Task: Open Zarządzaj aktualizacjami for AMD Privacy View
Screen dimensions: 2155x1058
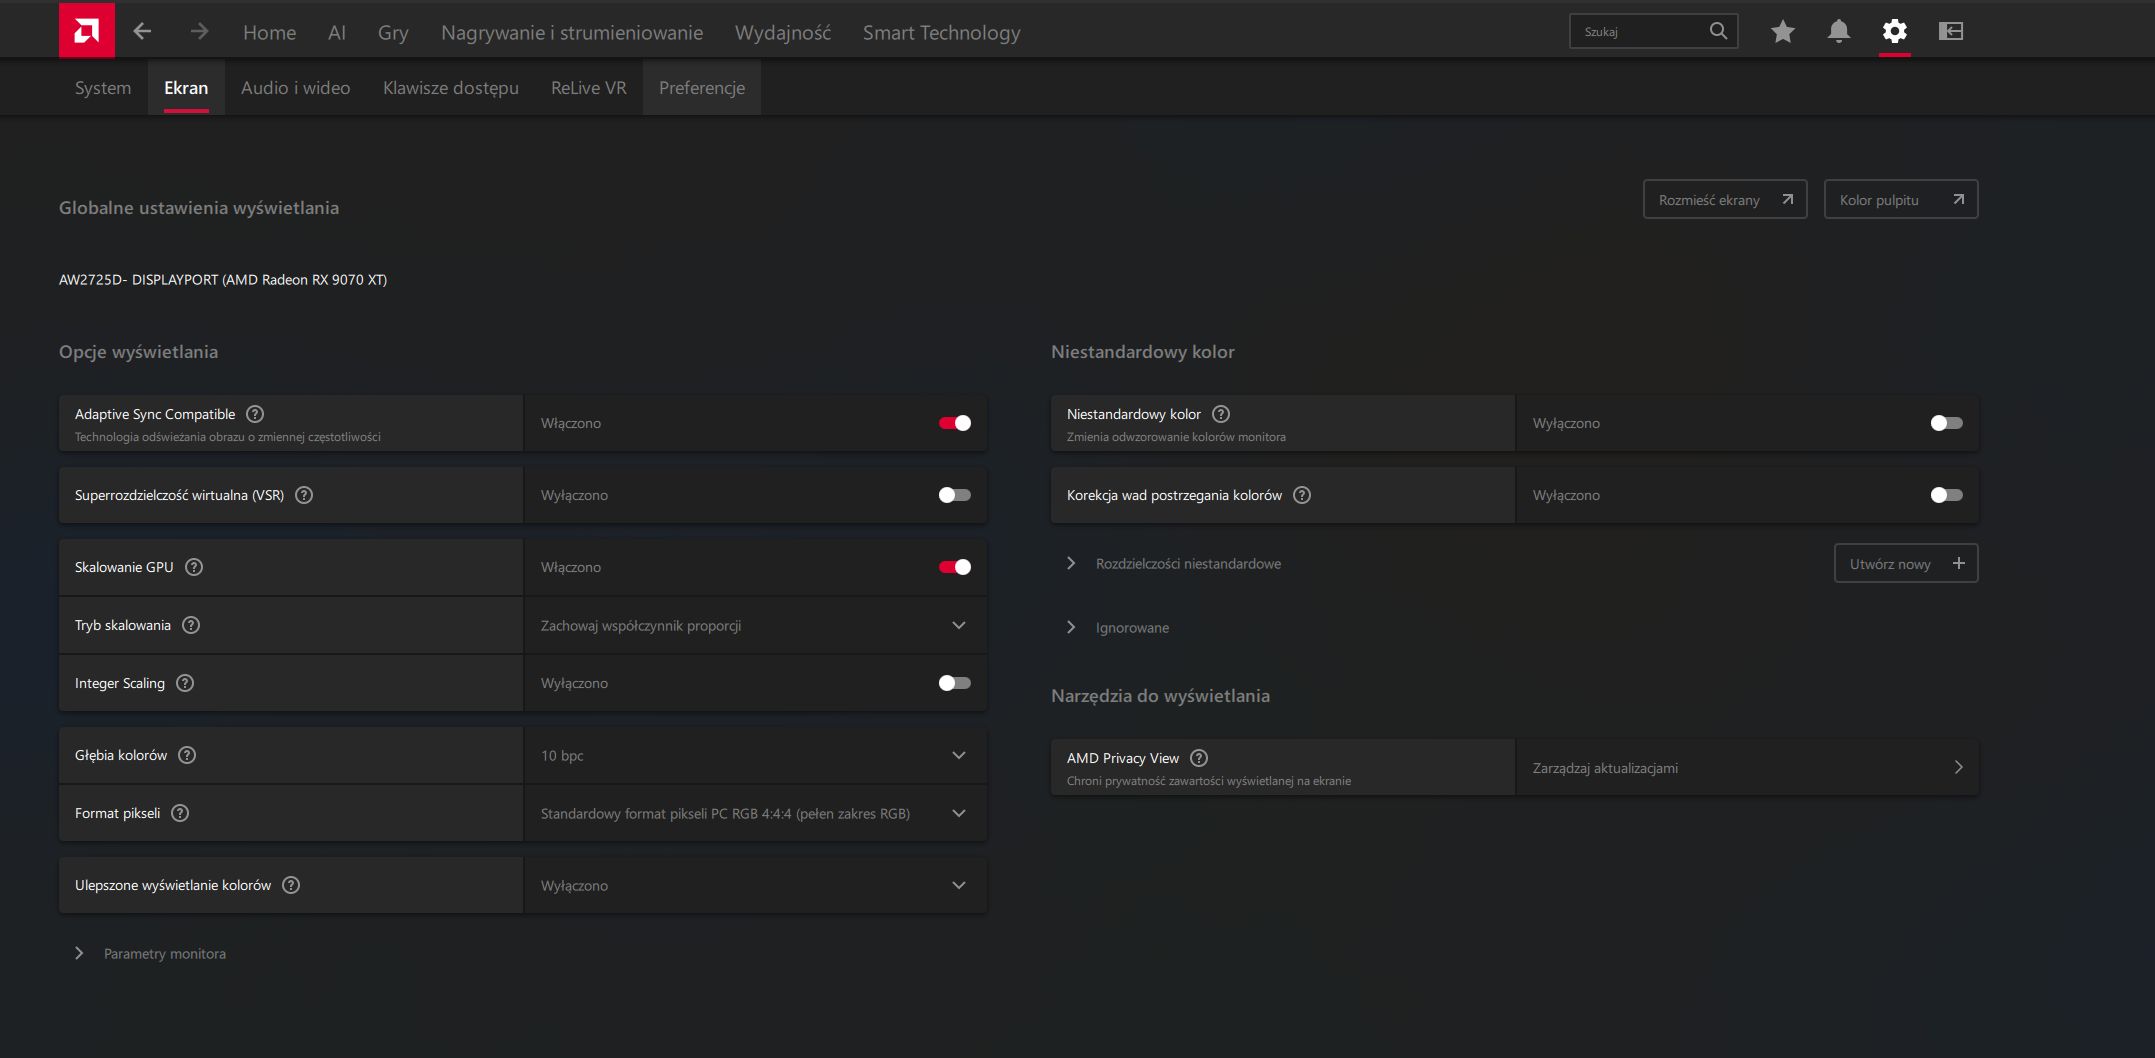Action: coord(1747,767)
